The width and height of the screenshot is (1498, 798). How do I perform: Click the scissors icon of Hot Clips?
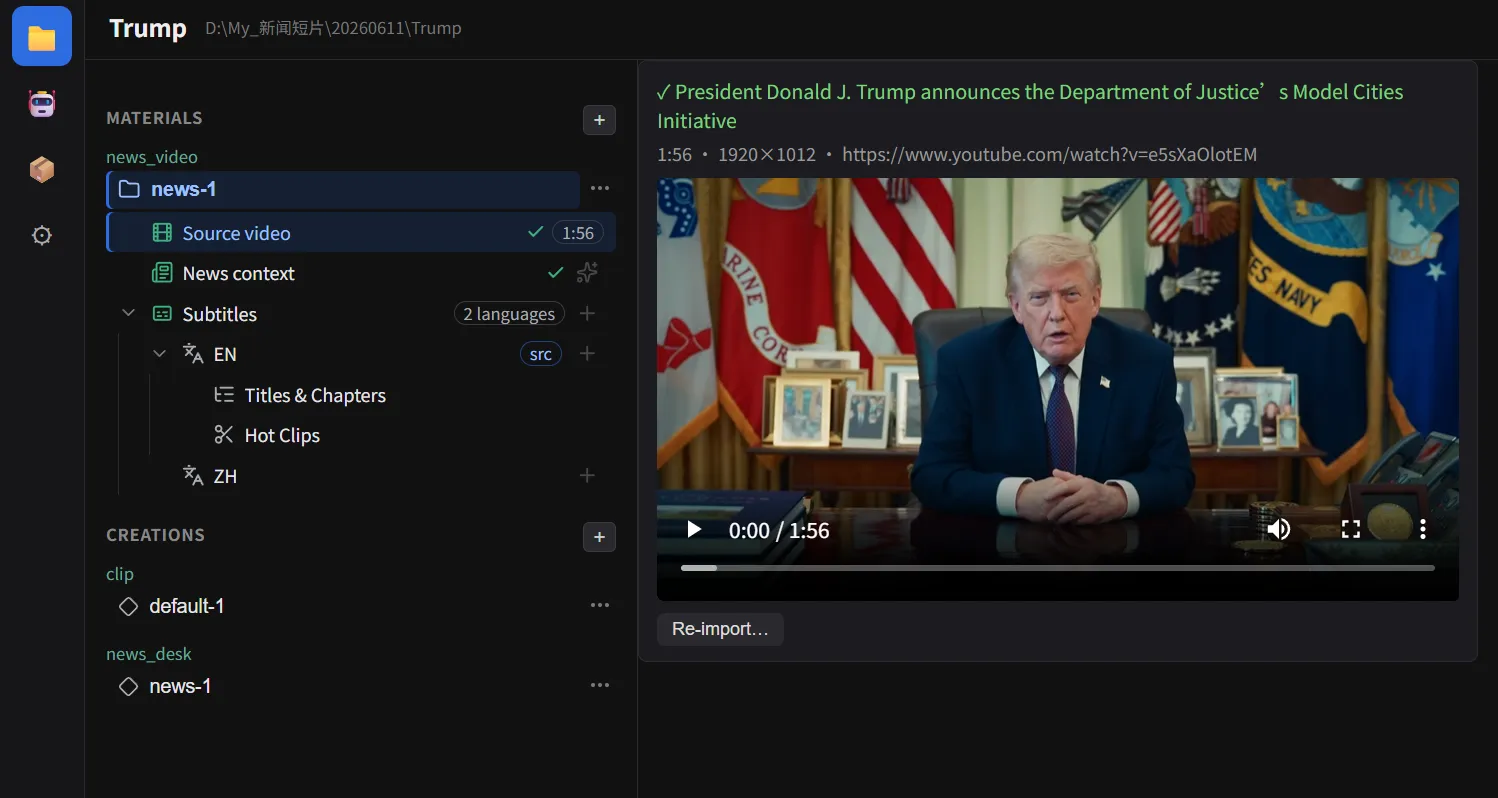(x=224, y=435)
